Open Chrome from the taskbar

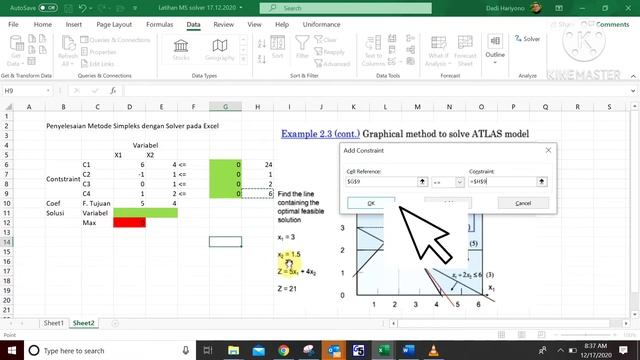(283, 351)
